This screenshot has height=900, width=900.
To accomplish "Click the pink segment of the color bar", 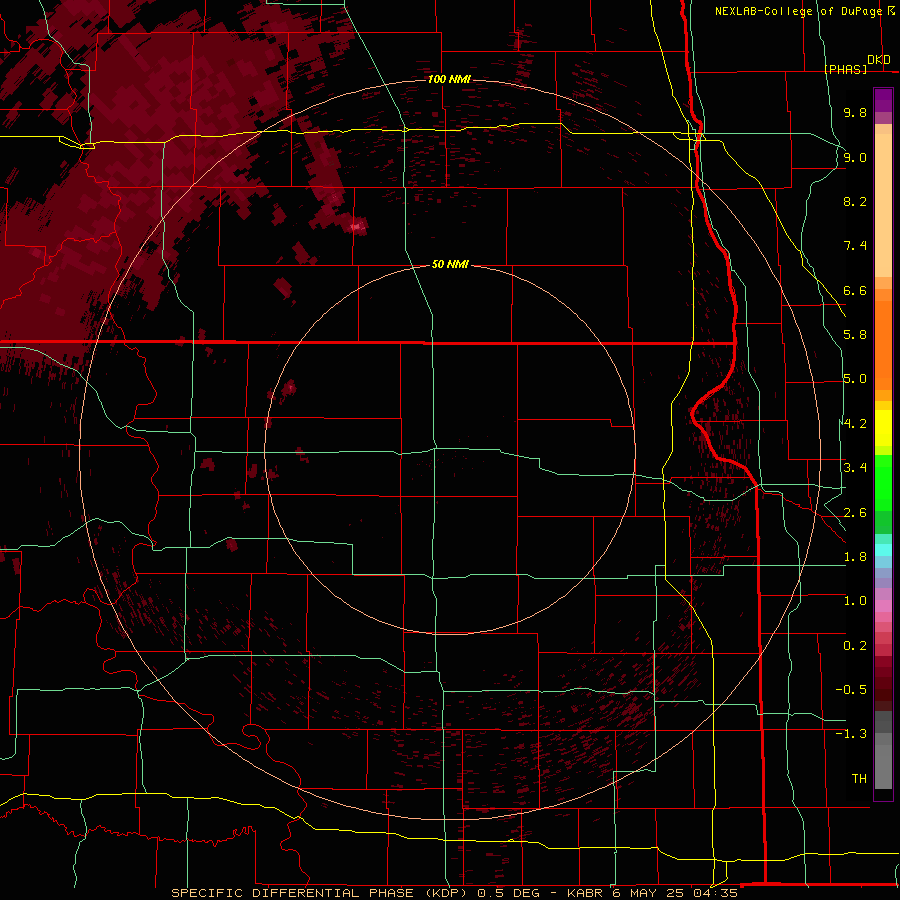I will [x=883, y=606].
